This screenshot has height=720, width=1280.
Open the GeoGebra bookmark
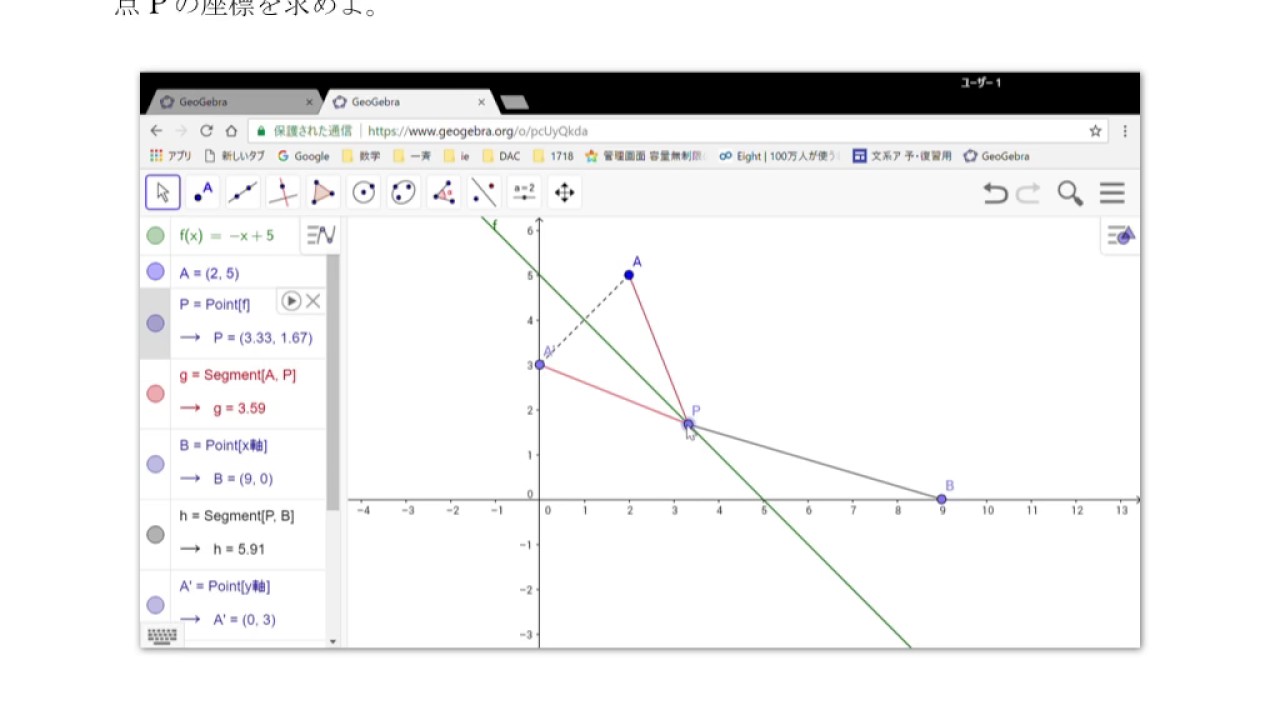[x=996, y=156]
